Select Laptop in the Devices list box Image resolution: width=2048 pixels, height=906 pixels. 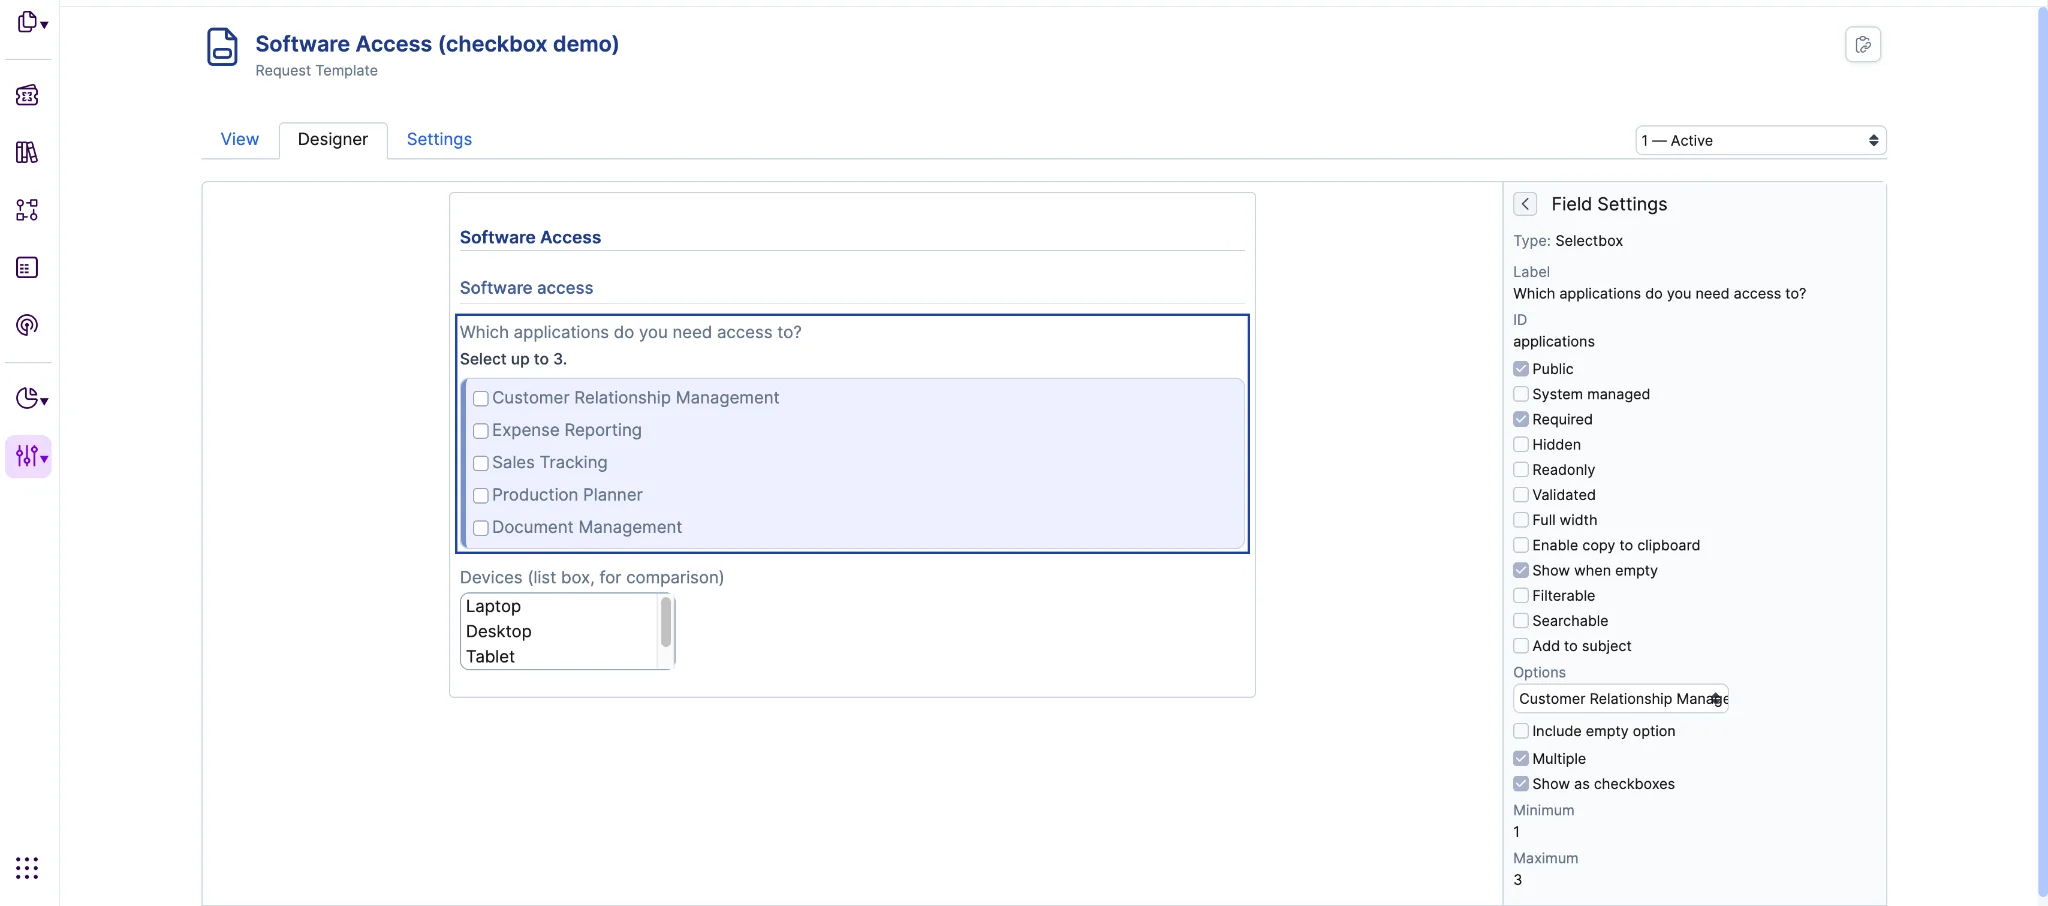560,606
